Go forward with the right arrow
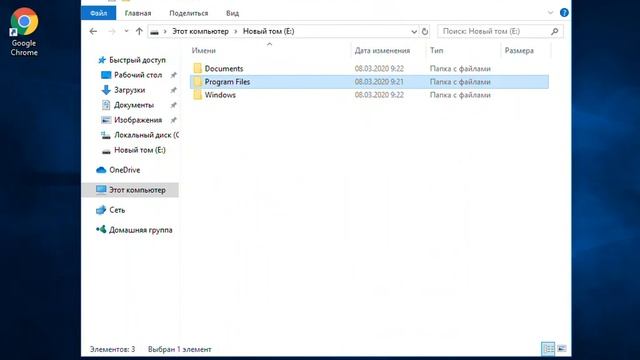This screenshot has height=360, width=640. pyautogui.click(x=111, y=31)
